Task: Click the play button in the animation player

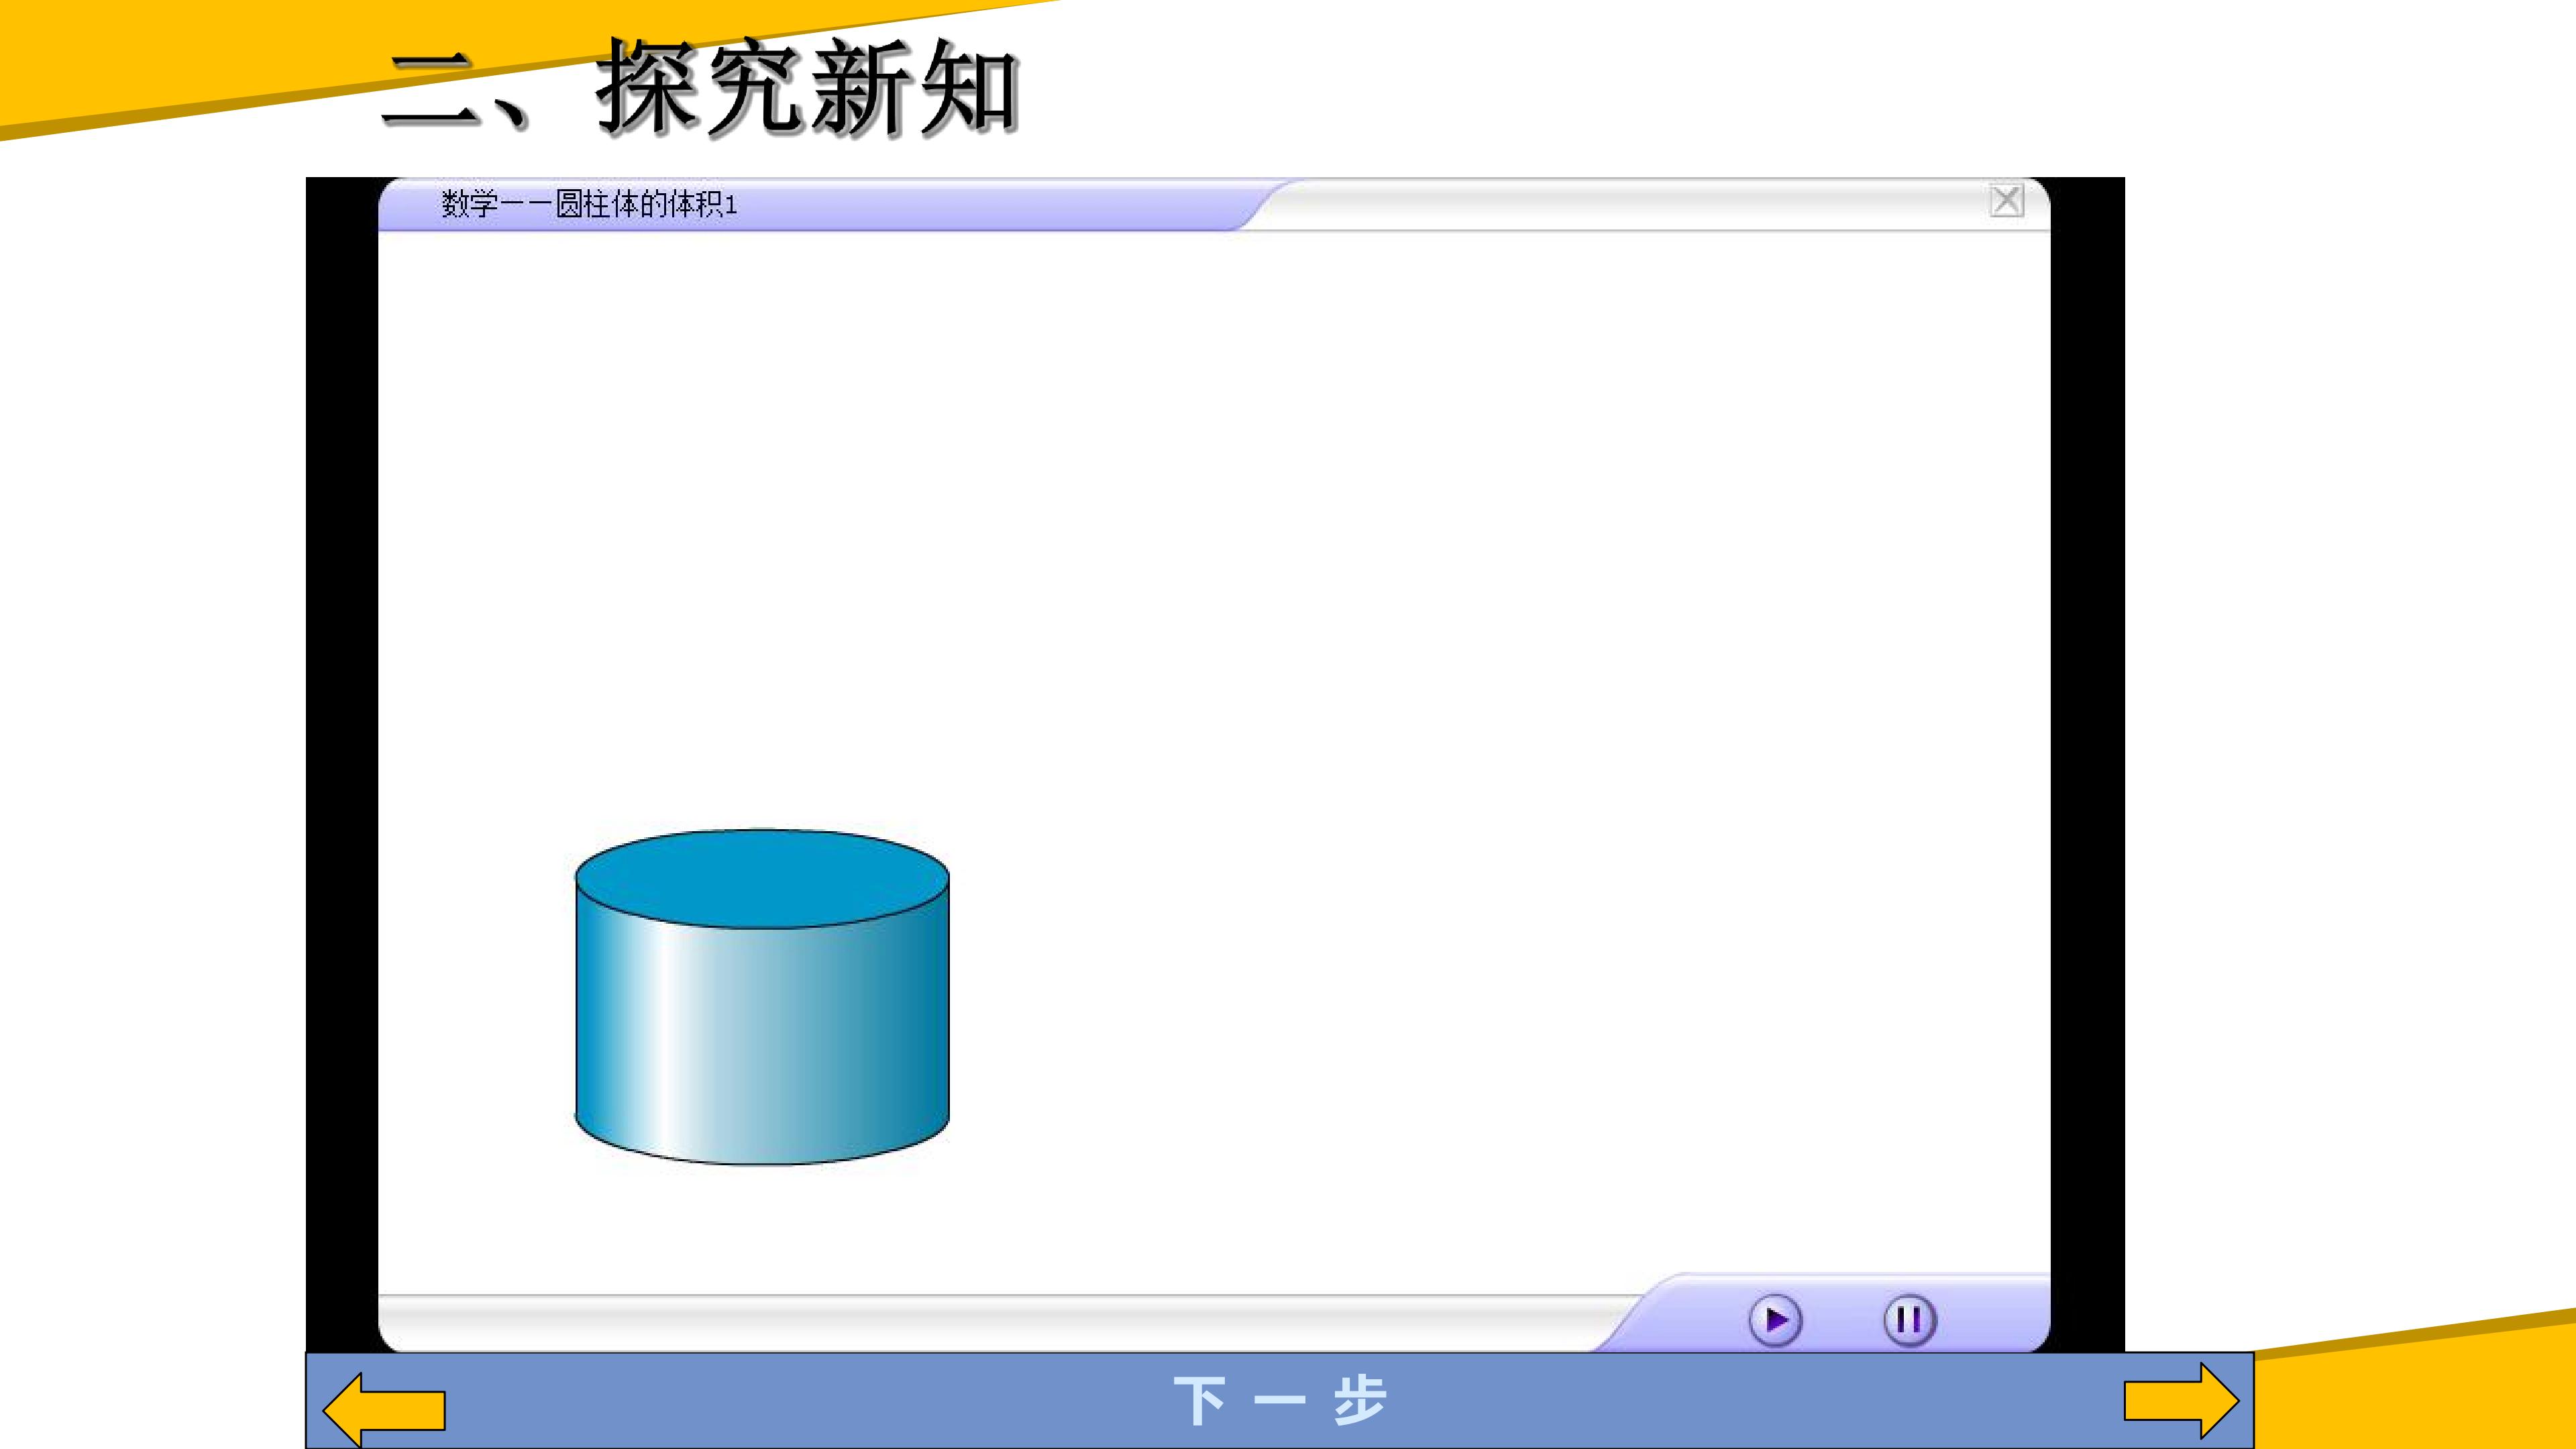Action: [x=1775, y=1320]
